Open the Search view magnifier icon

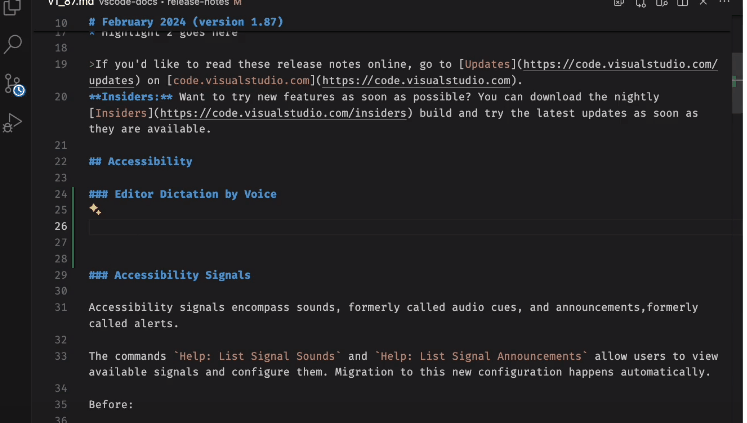(x=14, y=44)
